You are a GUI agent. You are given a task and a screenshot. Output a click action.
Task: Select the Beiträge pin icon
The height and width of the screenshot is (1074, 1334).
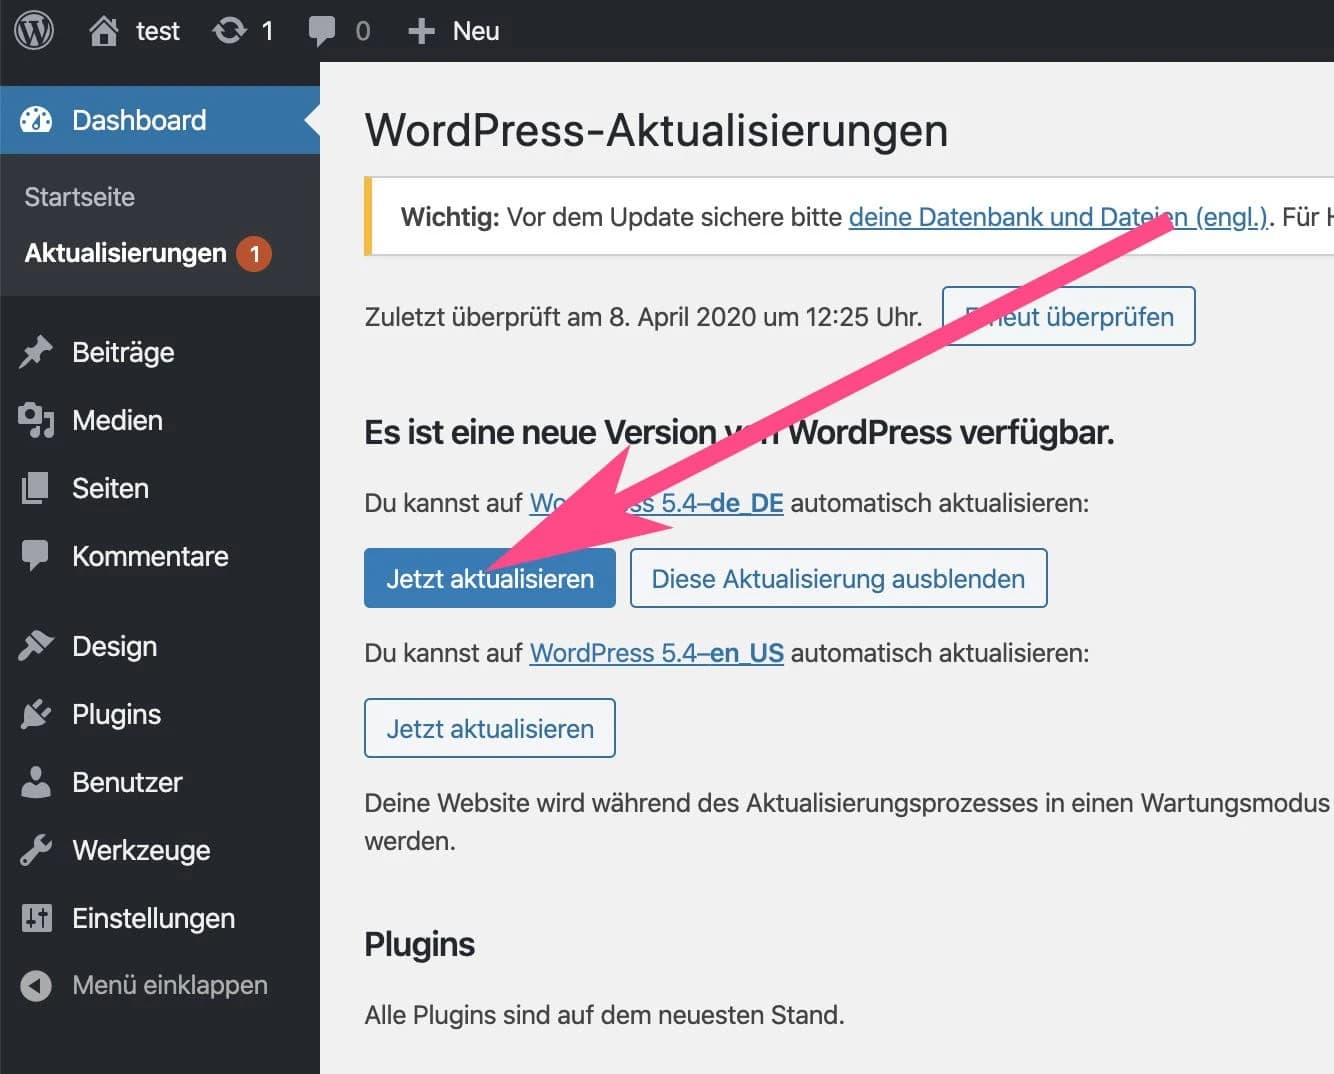[x=35, y=352]
